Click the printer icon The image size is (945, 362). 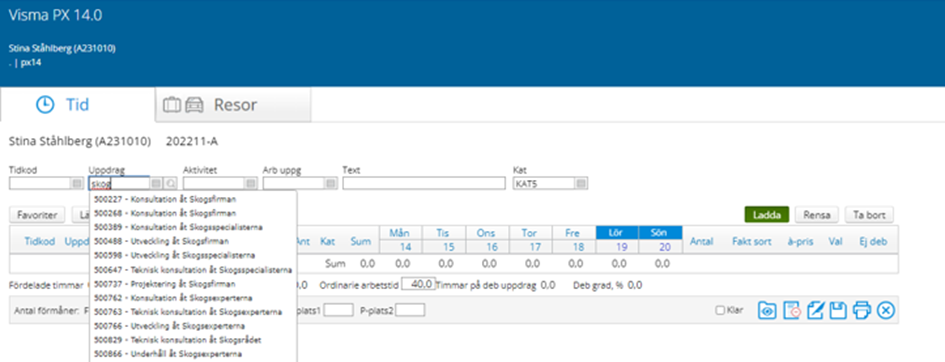coord(862,310)
